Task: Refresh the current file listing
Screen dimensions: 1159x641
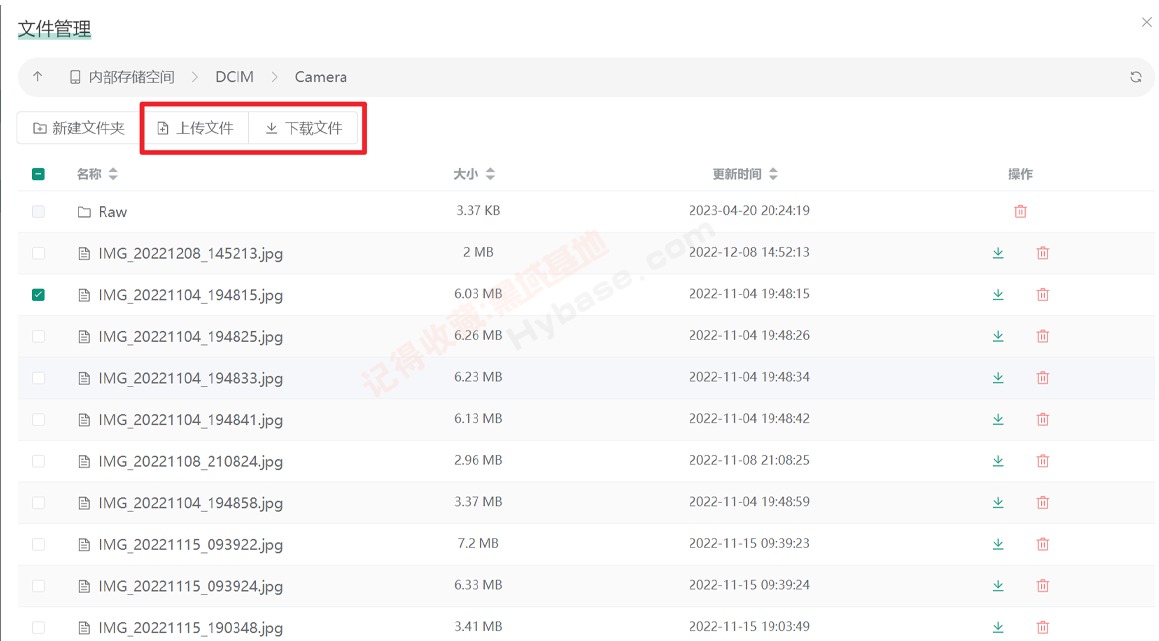Action: (1135, 76)
